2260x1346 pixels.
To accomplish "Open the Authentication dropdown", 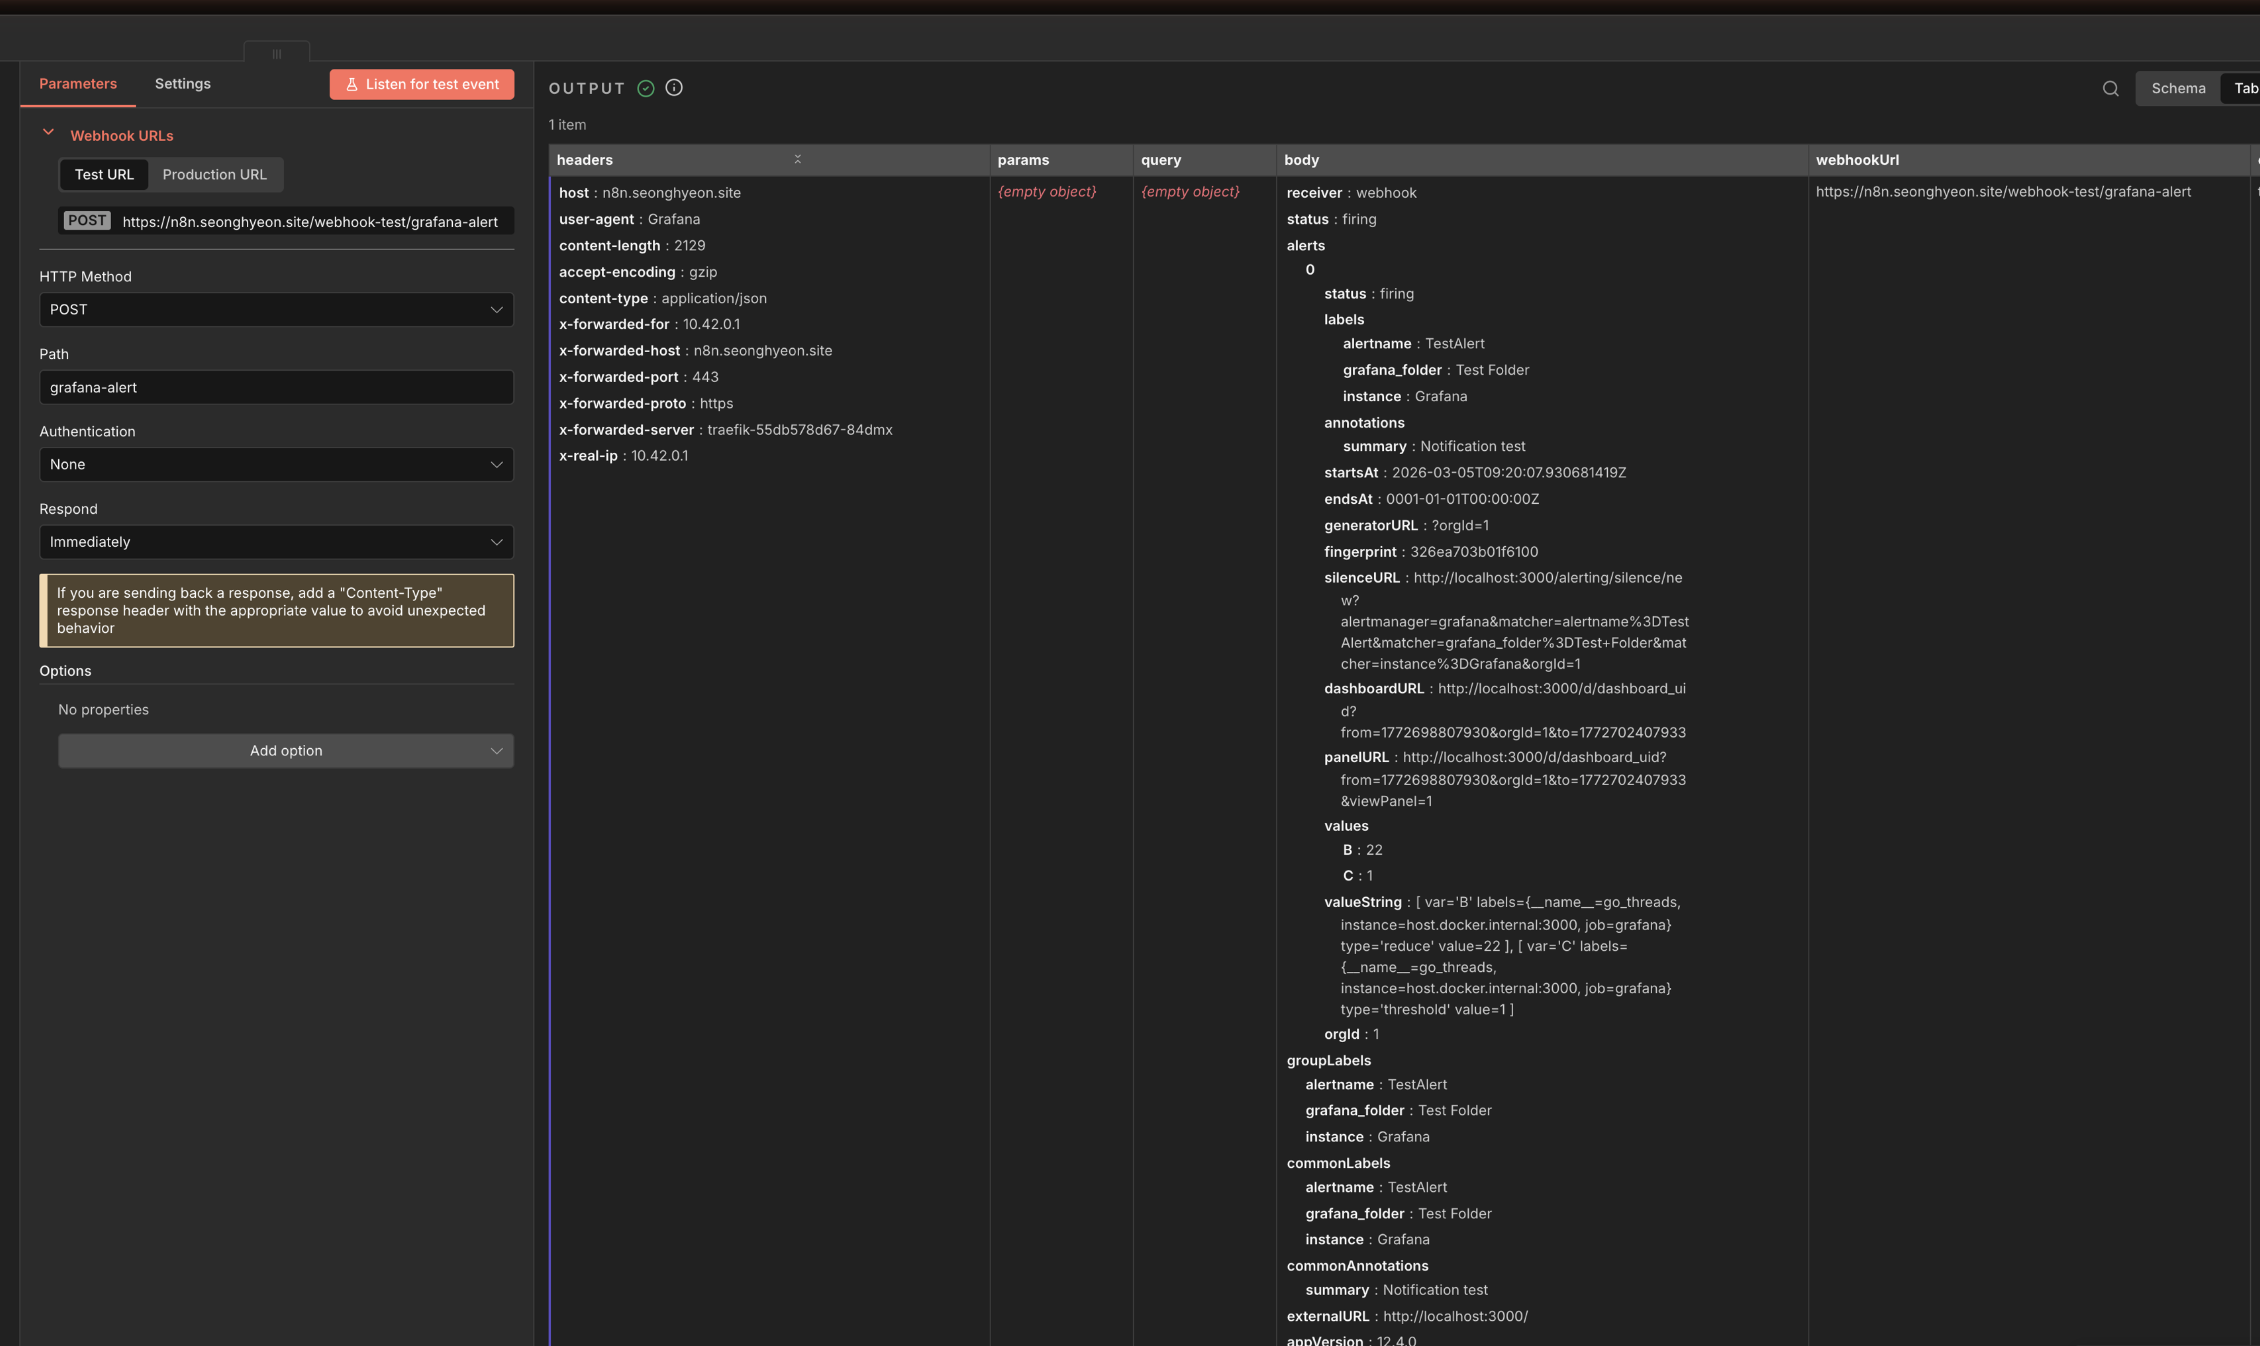I will tap(276, 464).
